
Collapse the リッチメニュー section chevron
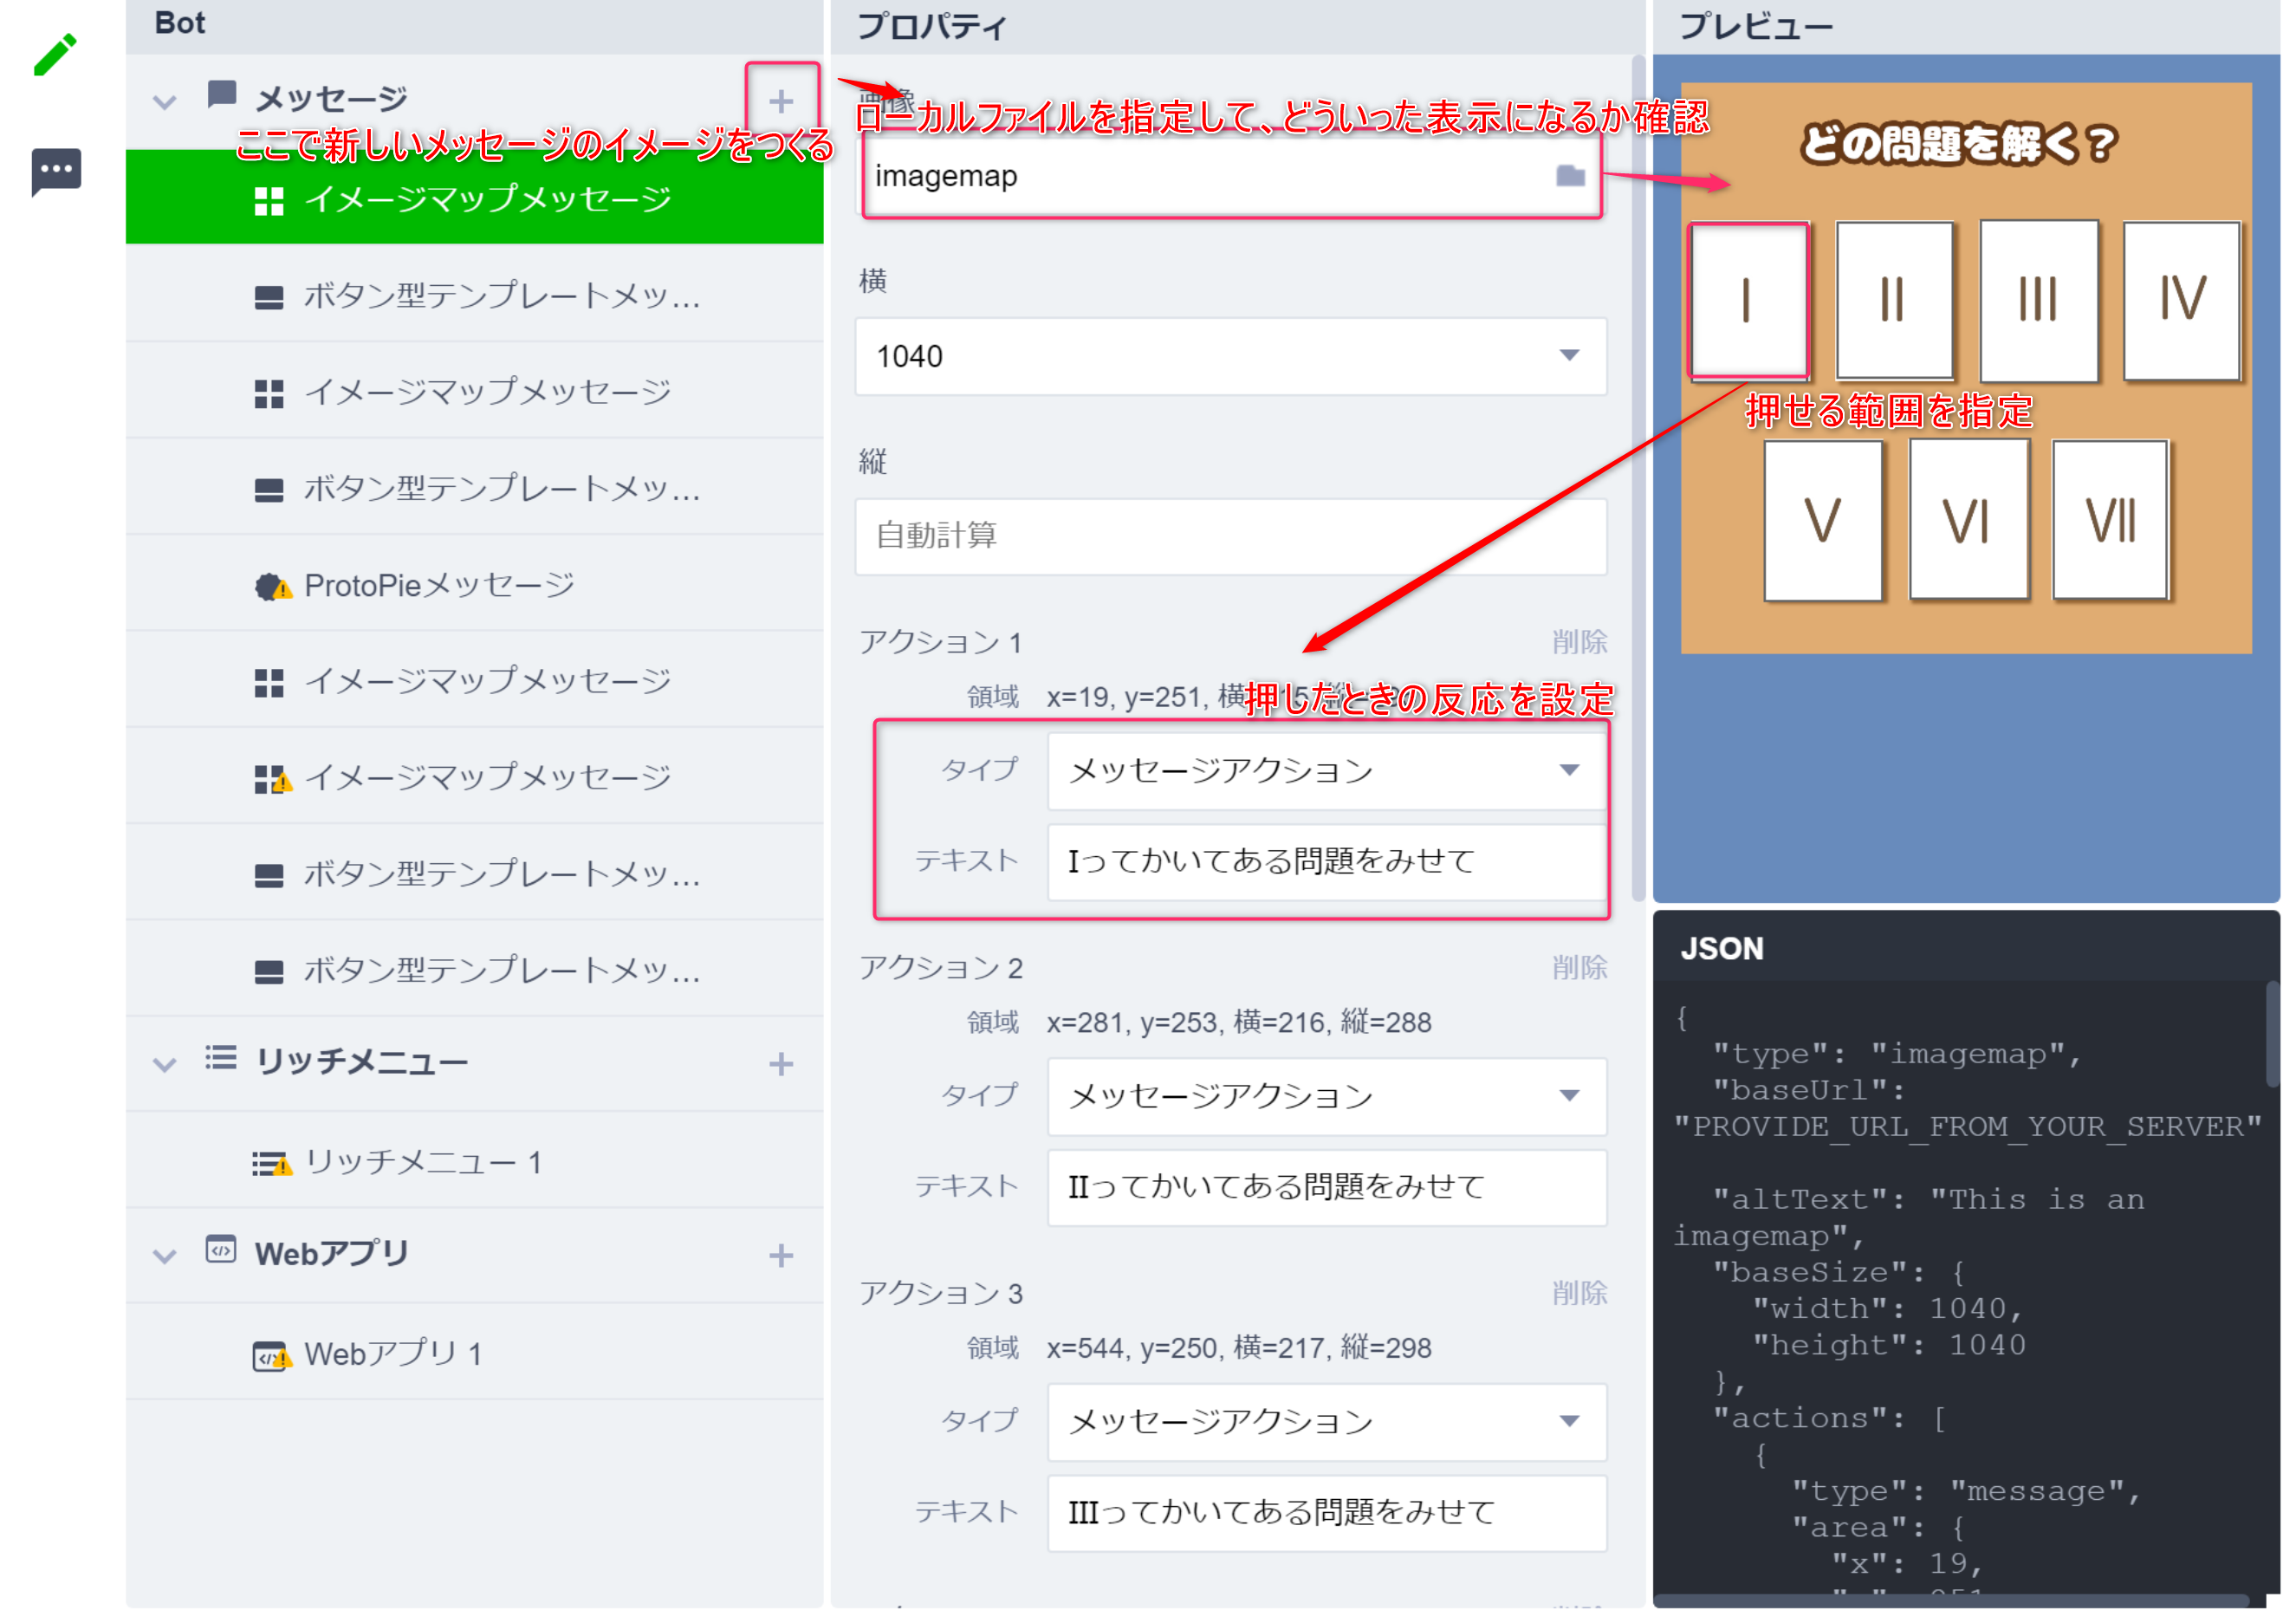click(165, 1064)
